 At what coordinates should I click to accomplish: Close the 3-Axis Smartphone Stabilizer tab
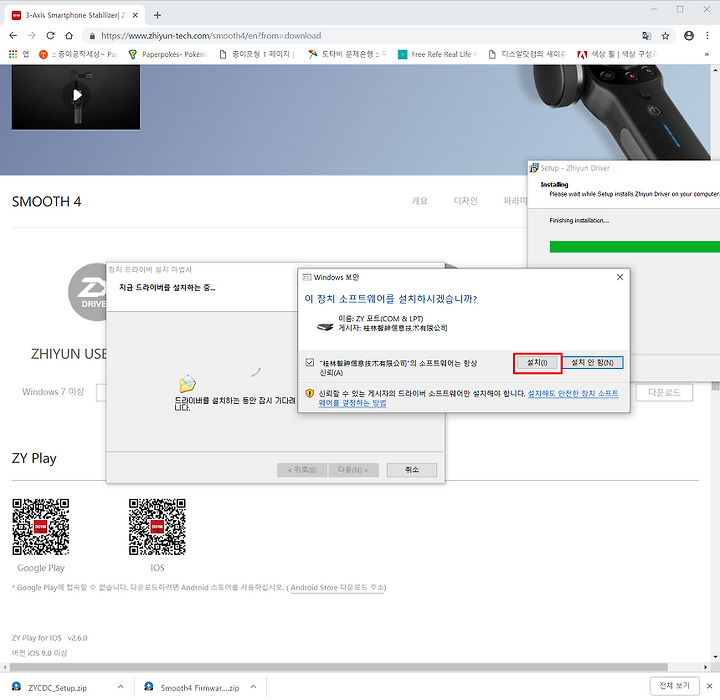[135, 15]
